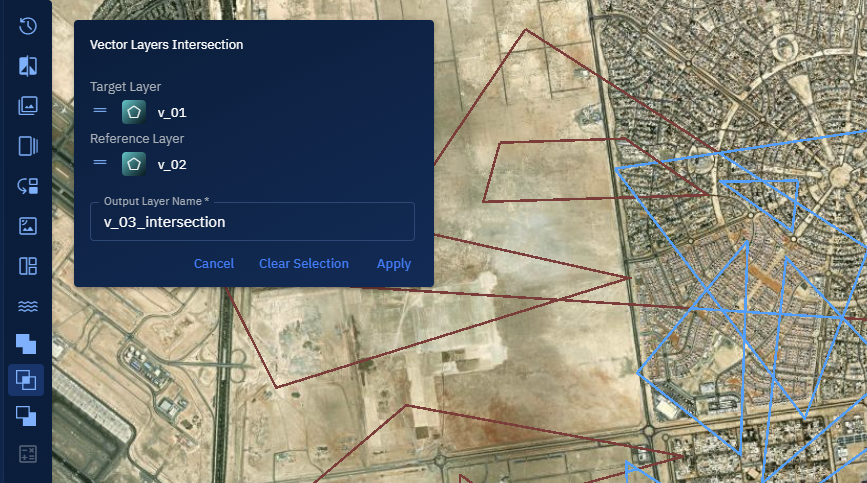Select the vector difference squares tool
This screenshot has width=867, height=483.
coord(27,416)
